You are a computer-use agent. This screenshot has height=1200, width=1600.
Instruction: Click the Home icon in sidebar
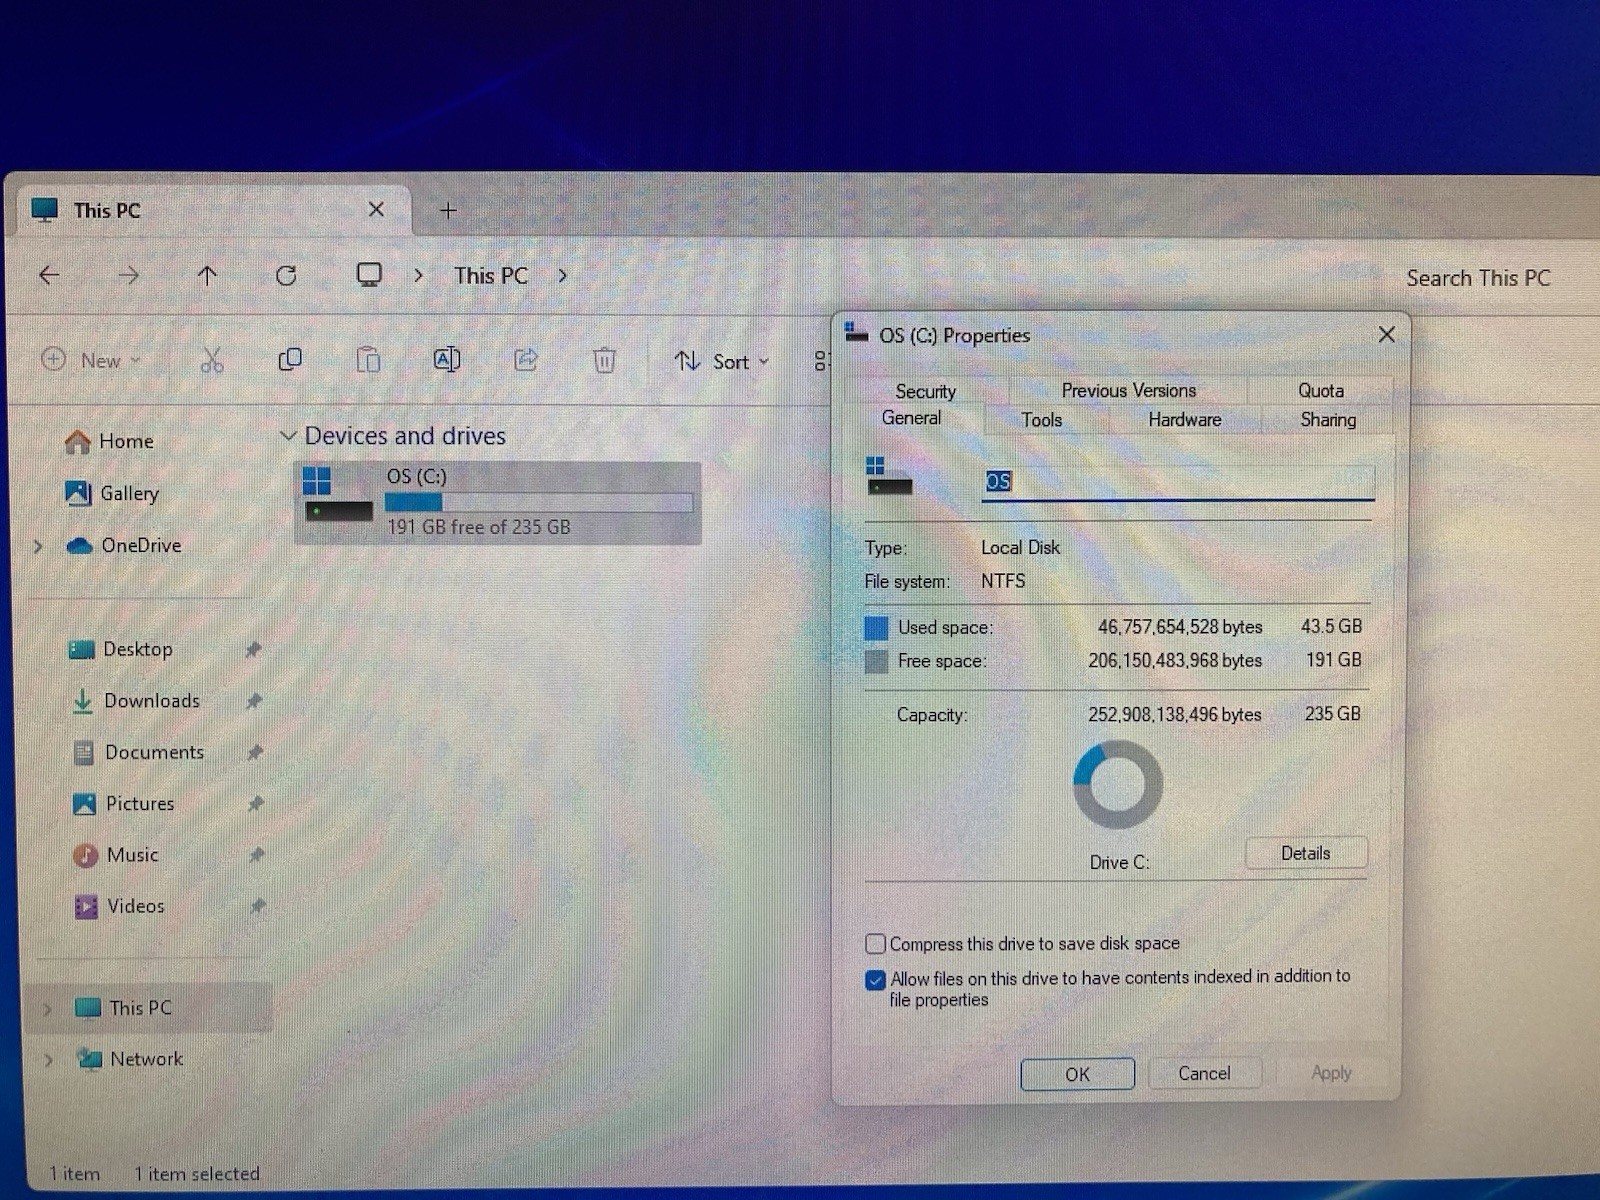click(77, 441)
